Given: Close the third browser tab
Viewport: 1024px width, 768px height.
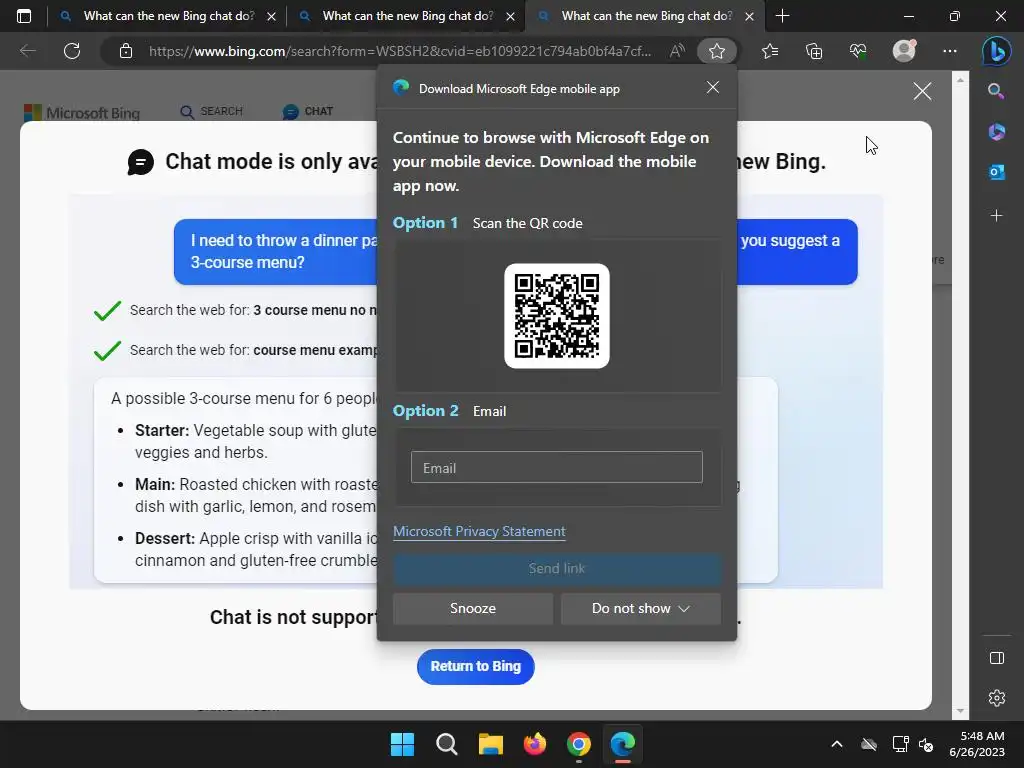Looking at the screenshot, I should pyautogui.click(x=750, y=17).
